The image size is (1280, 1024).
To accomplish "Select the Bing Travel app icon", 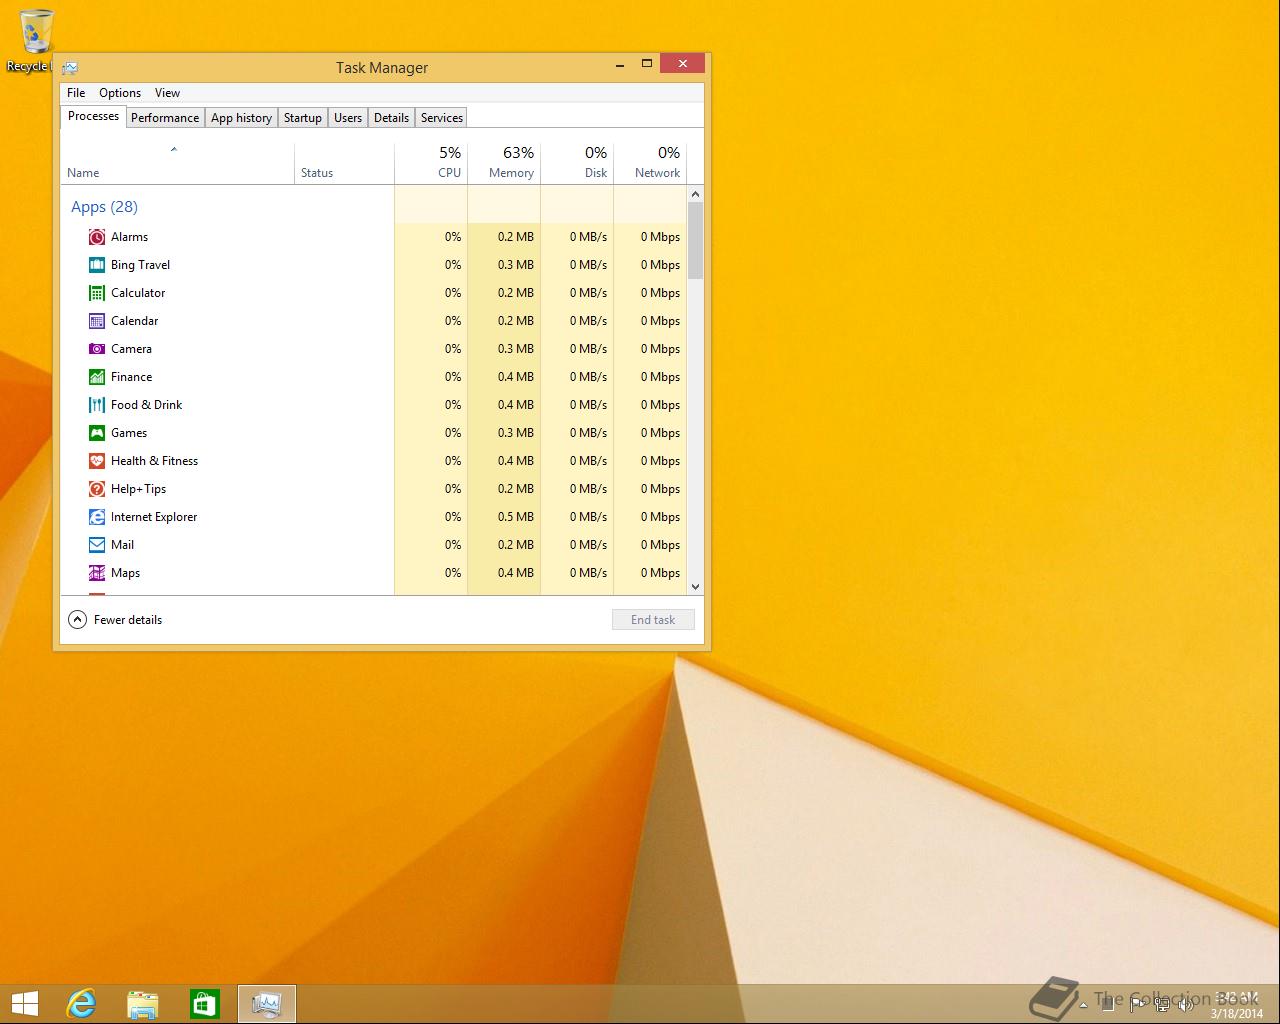I will (97, 265).
